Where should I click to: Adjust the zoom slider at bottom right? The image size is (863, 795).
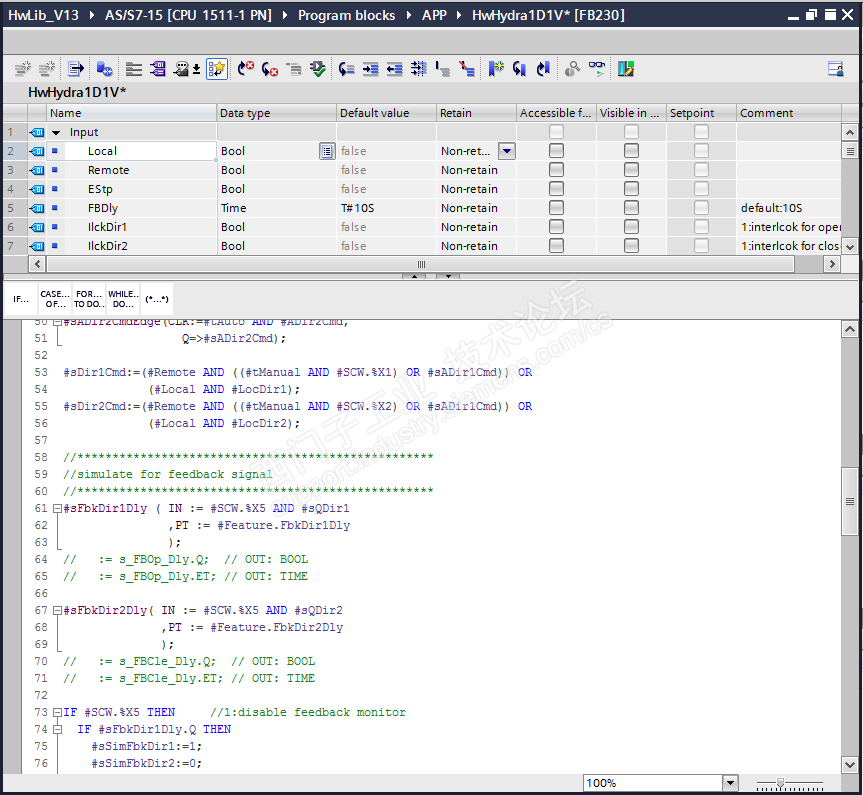coord(780,783)
